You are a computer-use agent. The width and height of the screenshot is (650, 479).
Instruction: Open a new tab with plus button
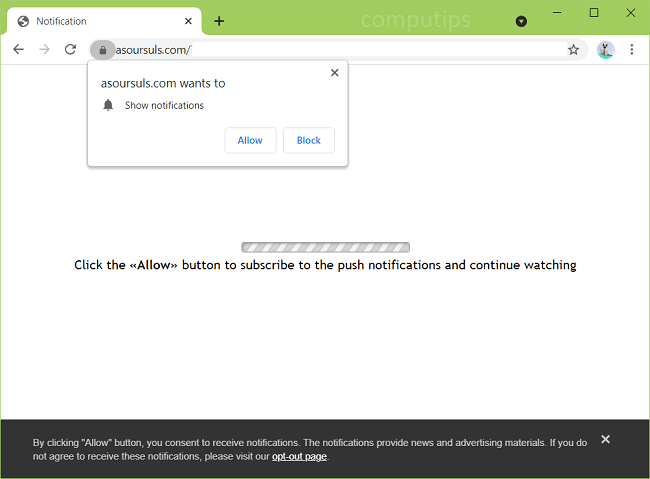(x=219, y=21)
